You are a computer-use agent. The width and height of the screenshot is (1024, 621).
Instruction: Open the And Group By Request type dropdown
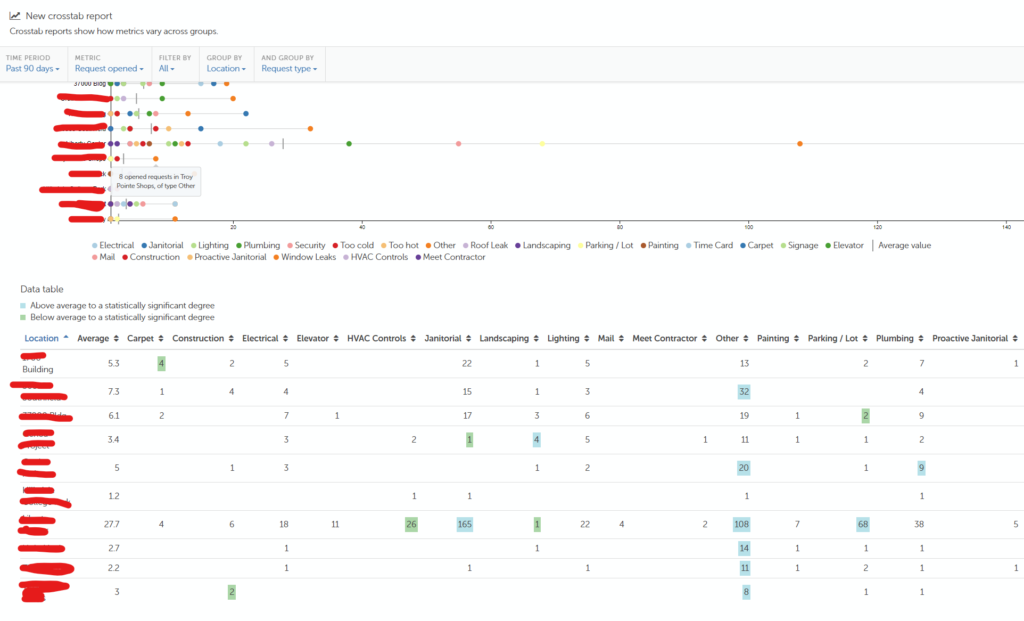[x=289, y=69]
